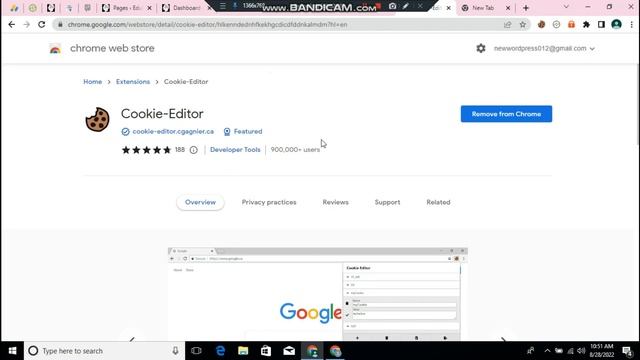Screen dimensions: 640x360
Task: Open the Windows notification center
Action: point(627,351)
